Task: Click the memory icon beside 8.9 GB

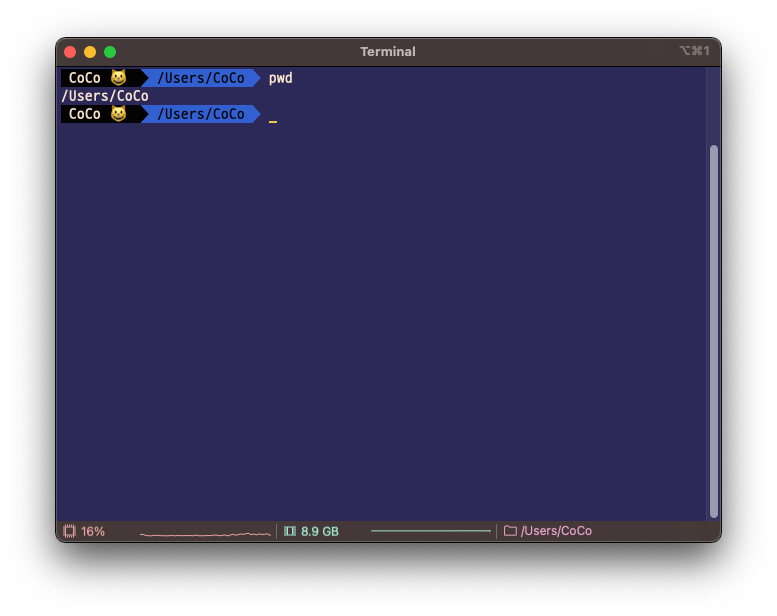Action: [x=290, y=531]
